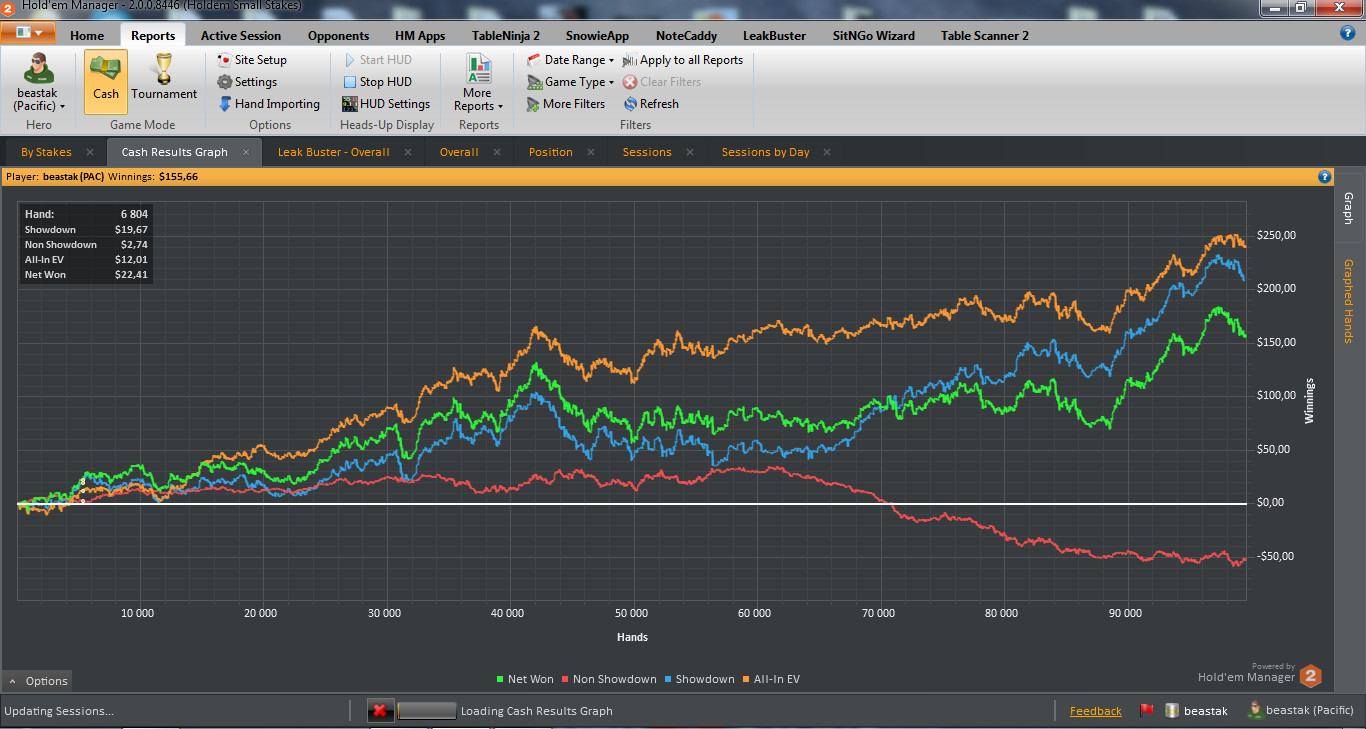Open More Filters
Screen dimensions: 1366x729
pyautogui.click(x=565, y=104)
